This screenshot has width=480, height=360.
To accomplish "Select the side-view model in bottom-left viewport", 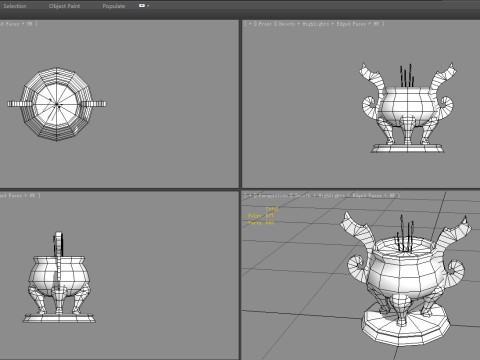I will (x=59, y=278).
